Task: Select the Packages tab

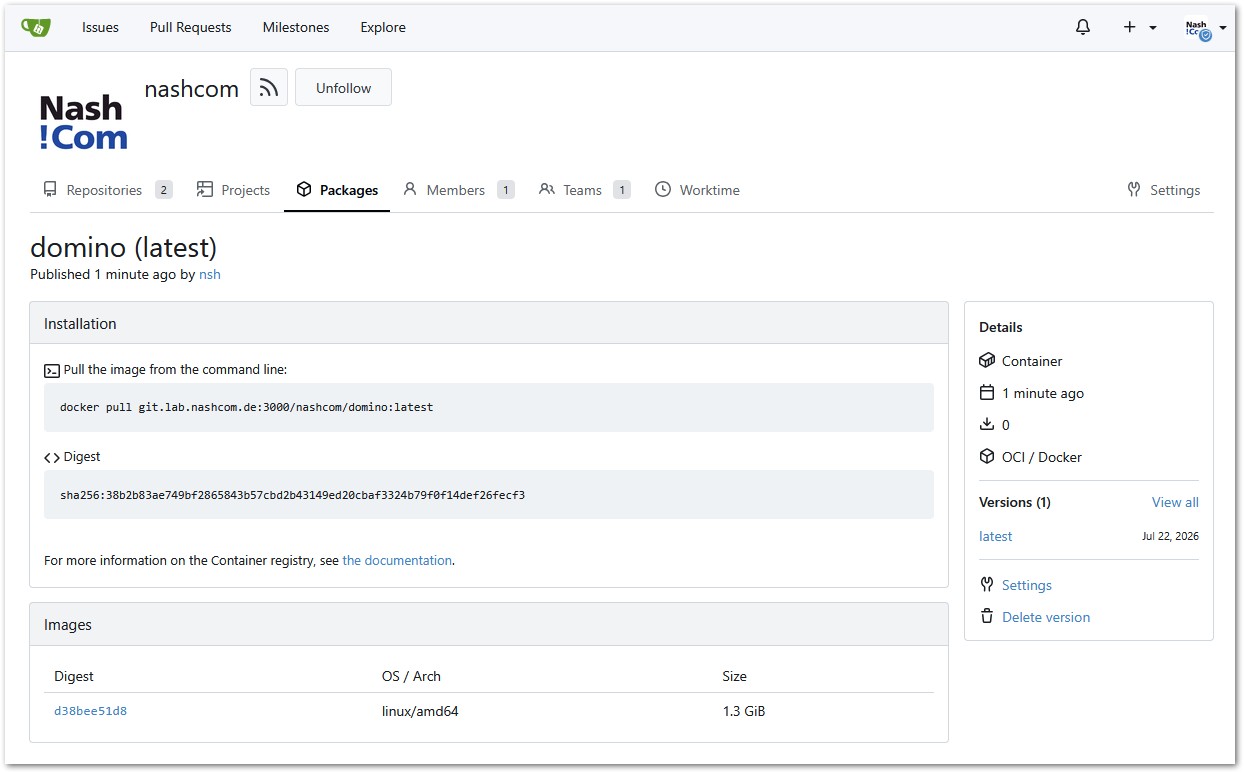Action: tap(337, 190)
